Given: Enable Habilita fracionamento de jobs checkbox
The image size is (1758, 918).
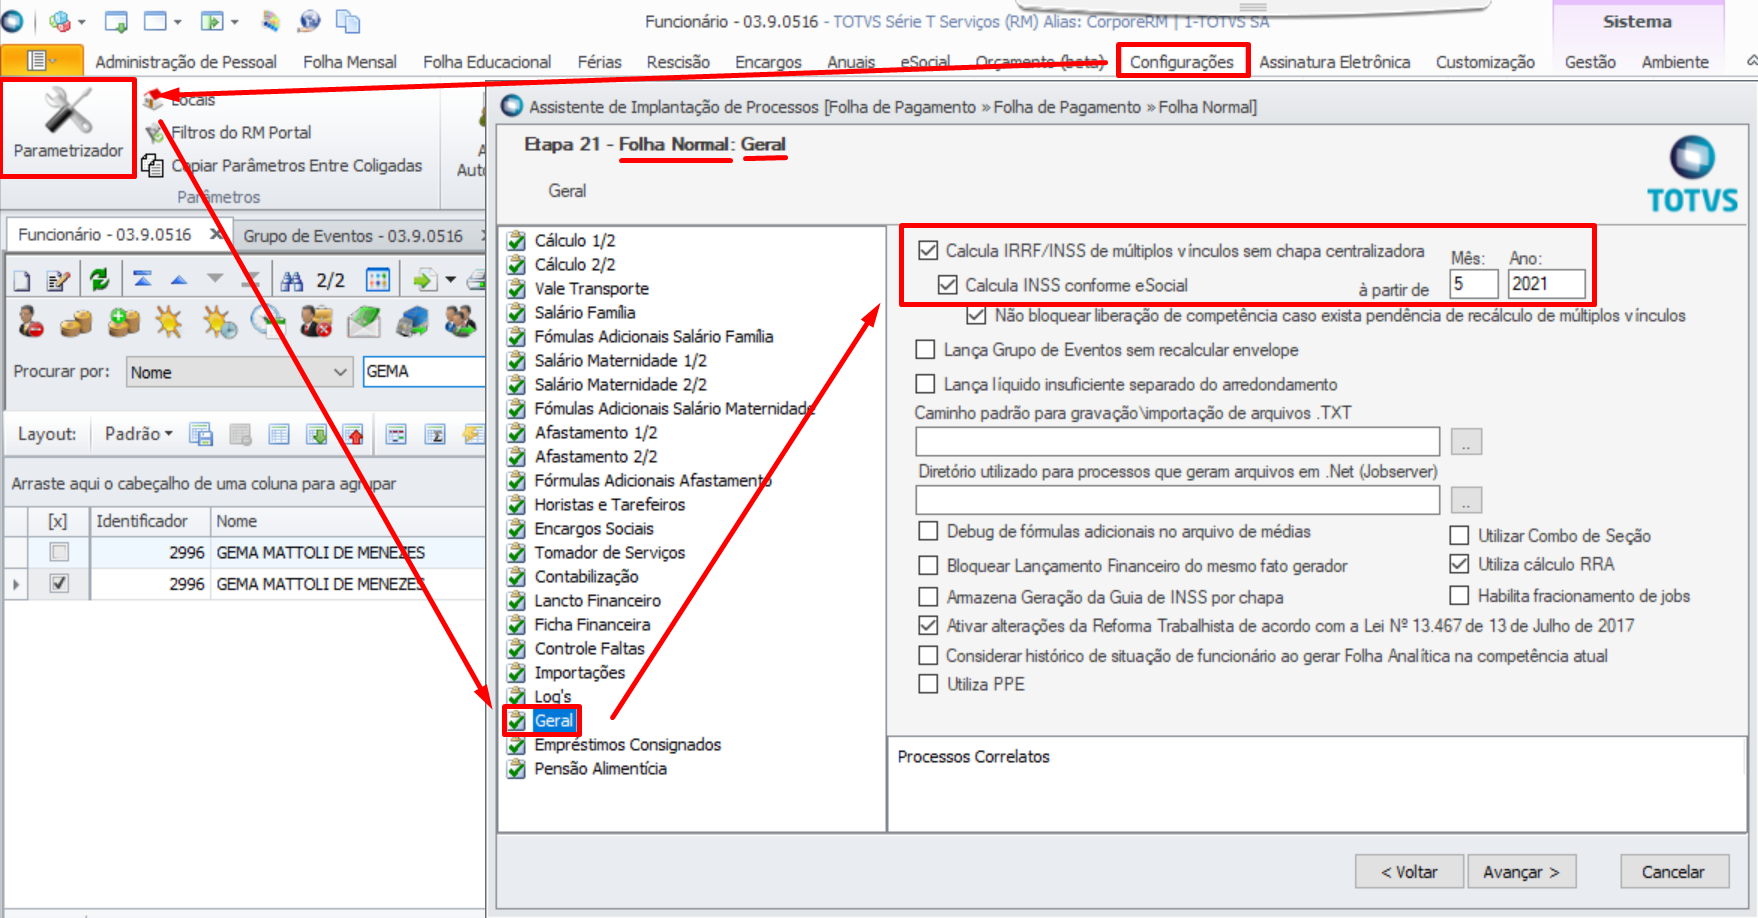Looking at the screenshot, I should click(x=1460, y=596).
